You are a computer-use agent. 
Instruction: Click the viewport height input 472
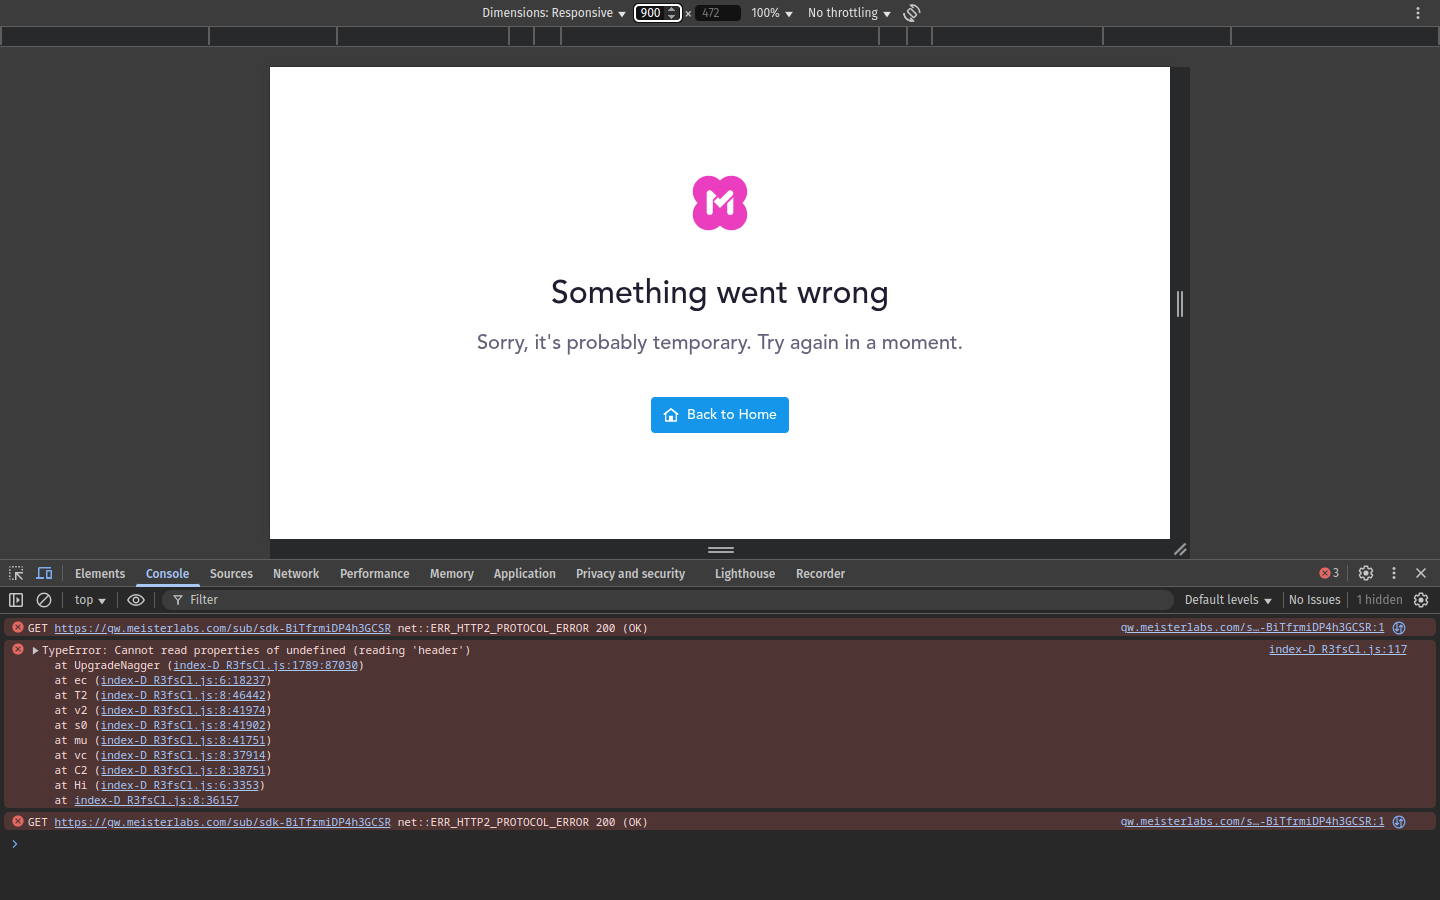(x=717, y=13)
